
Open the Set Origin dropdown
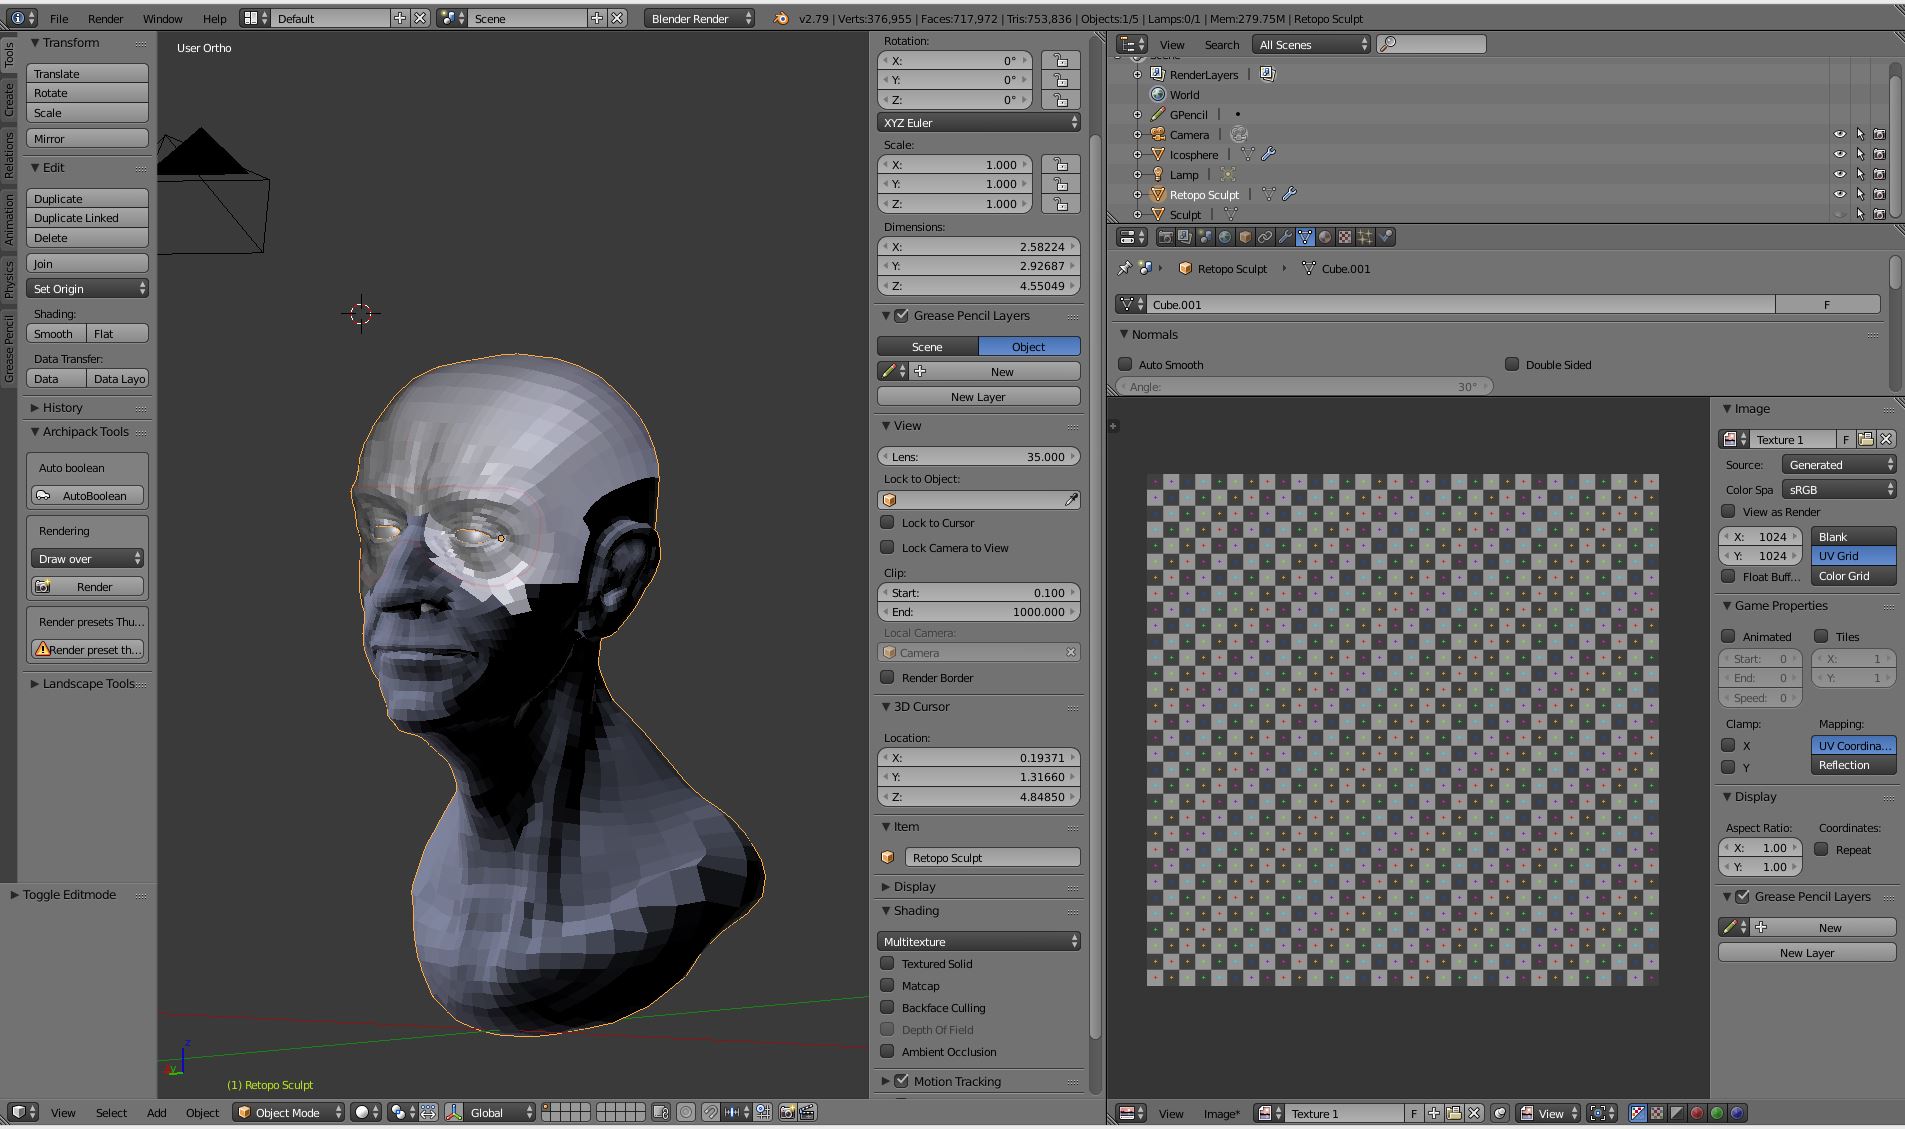87,288
